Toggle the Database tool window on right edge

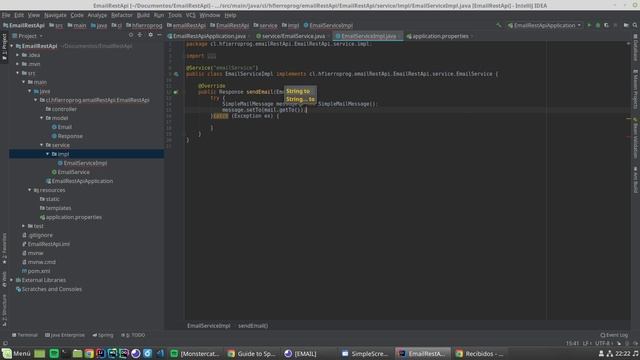[x=636, y=48]
